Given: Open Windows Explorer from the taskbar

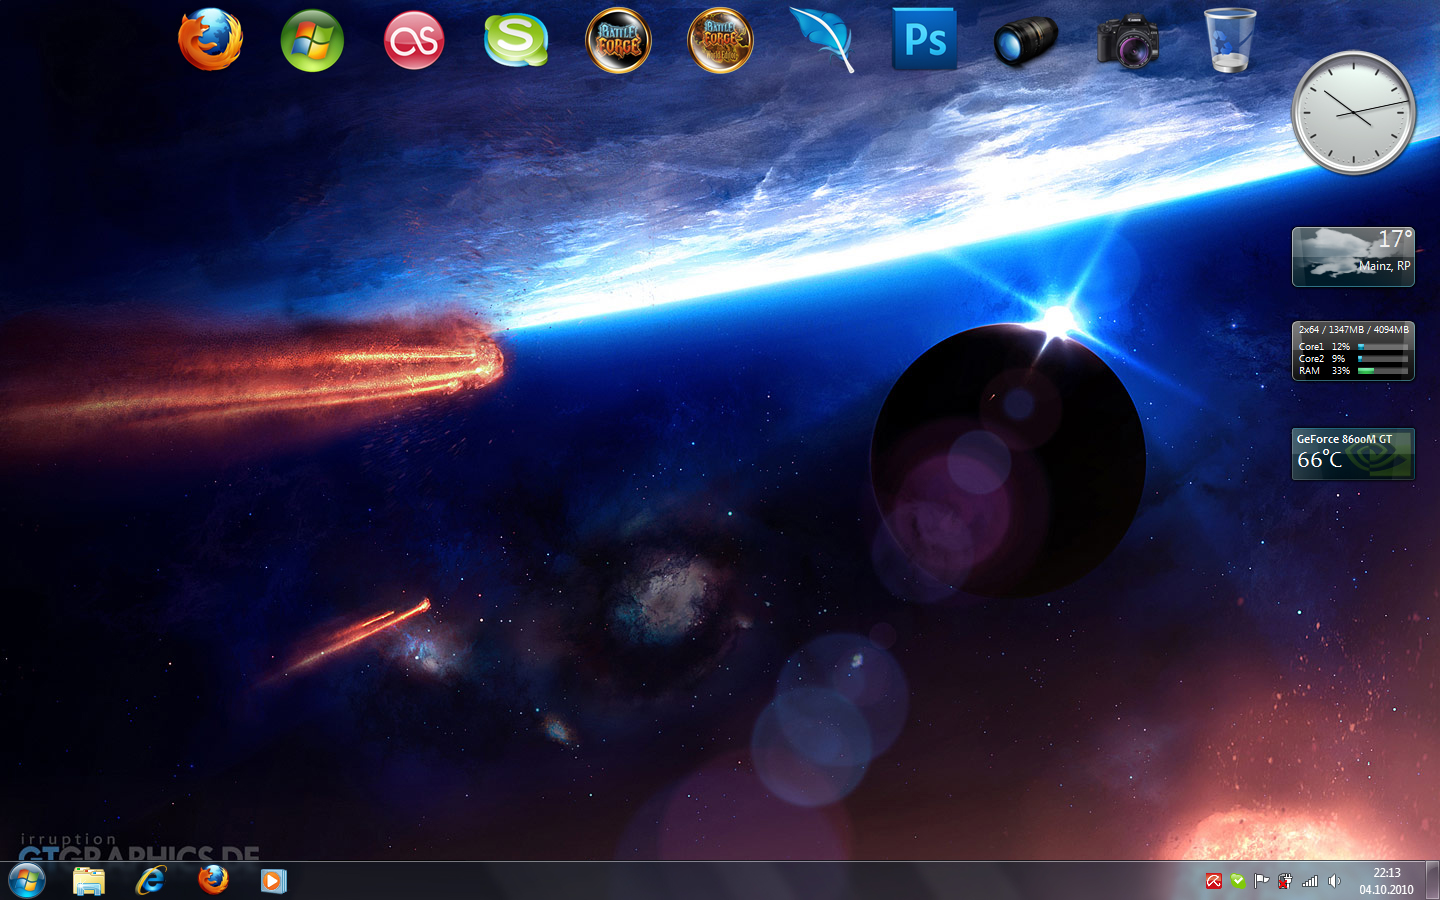Looking at the screenshot, I should pos(89,881).
